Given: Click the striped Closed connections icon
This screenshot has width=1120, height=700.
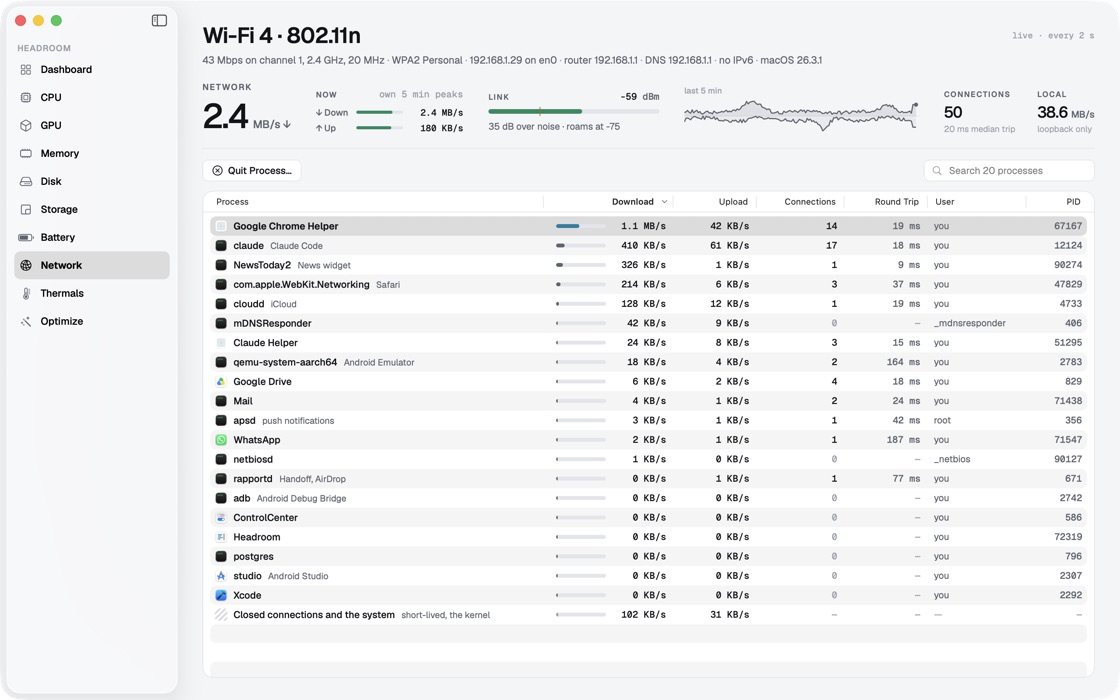Looking at the screenshot, I should [221, 614].
